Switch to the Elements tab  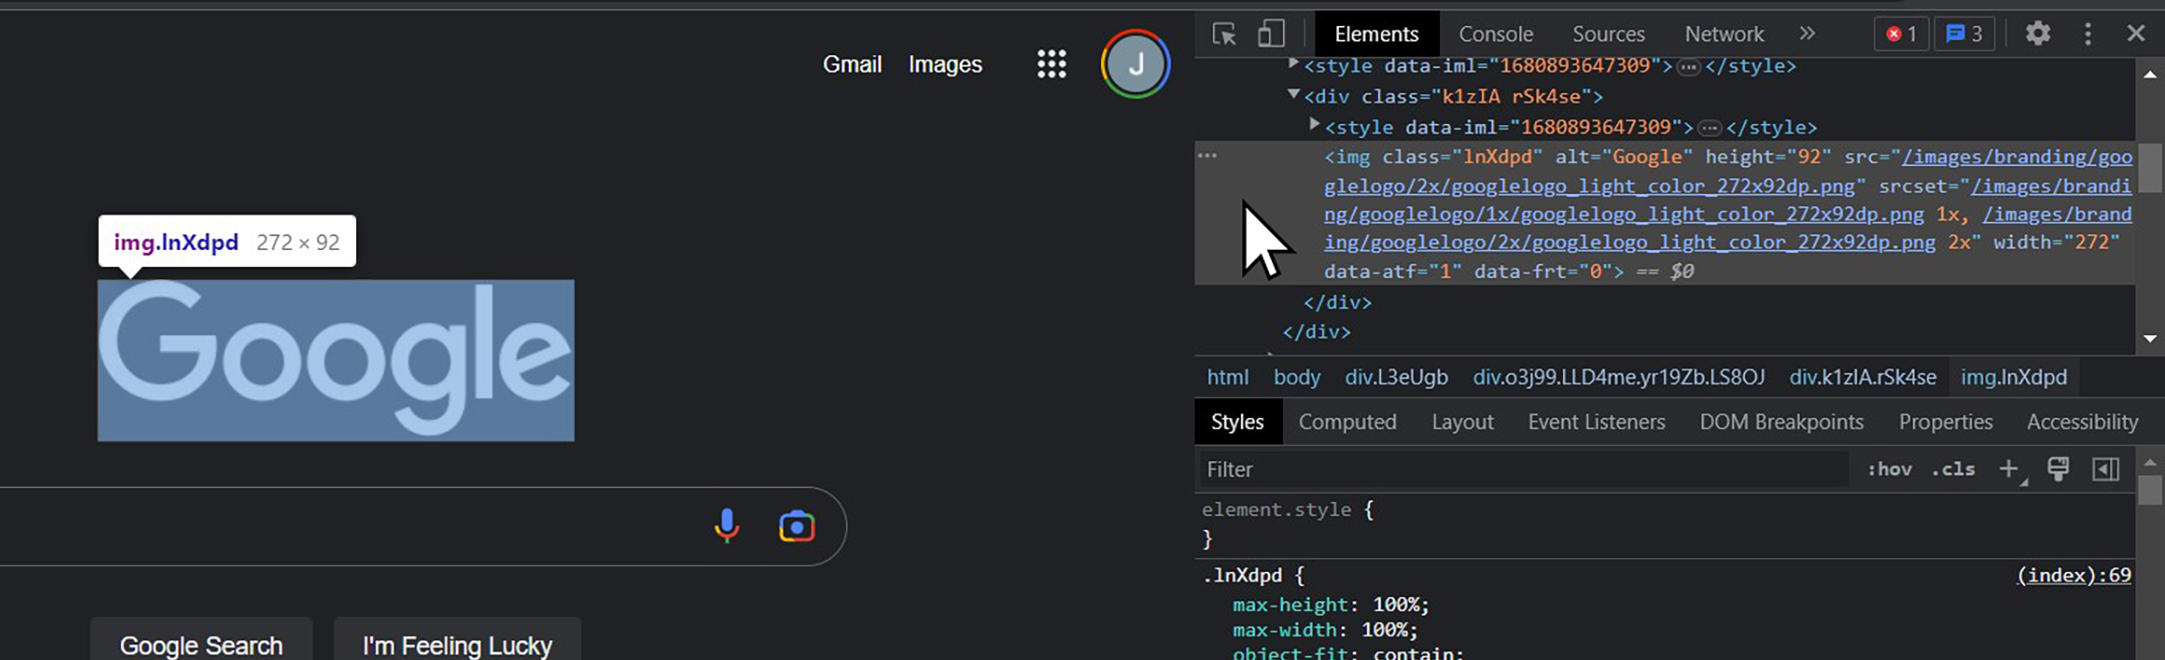1376,34
